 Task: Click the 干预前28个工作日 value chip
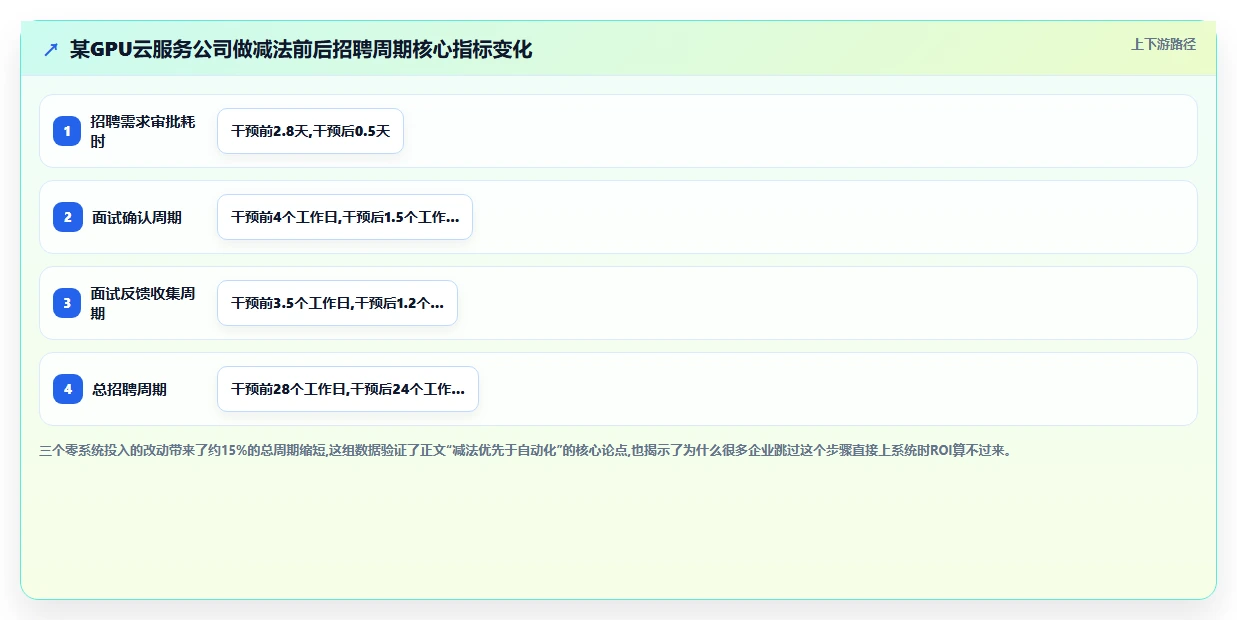point(348,389)
